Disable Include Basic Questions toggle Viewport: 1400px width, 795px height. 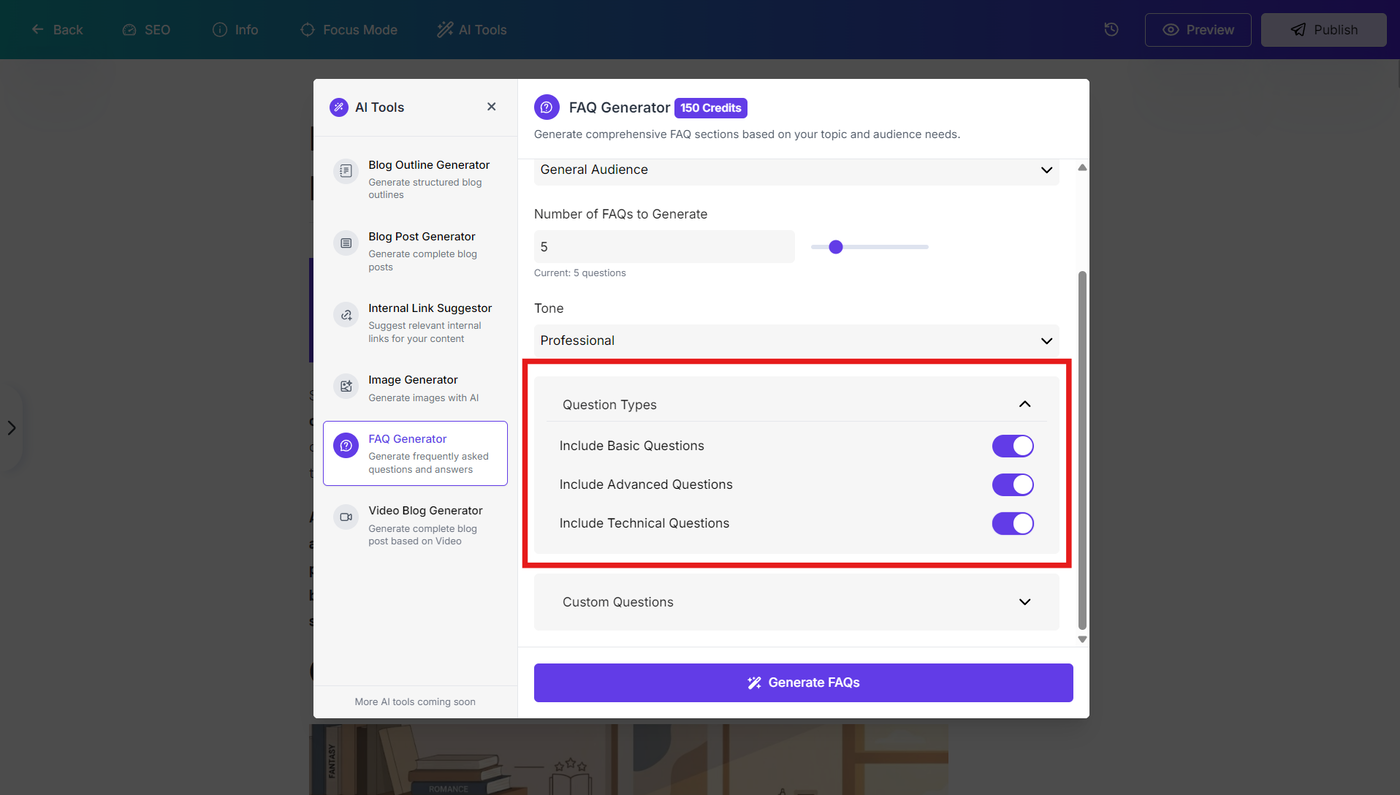pos(1013,446)
